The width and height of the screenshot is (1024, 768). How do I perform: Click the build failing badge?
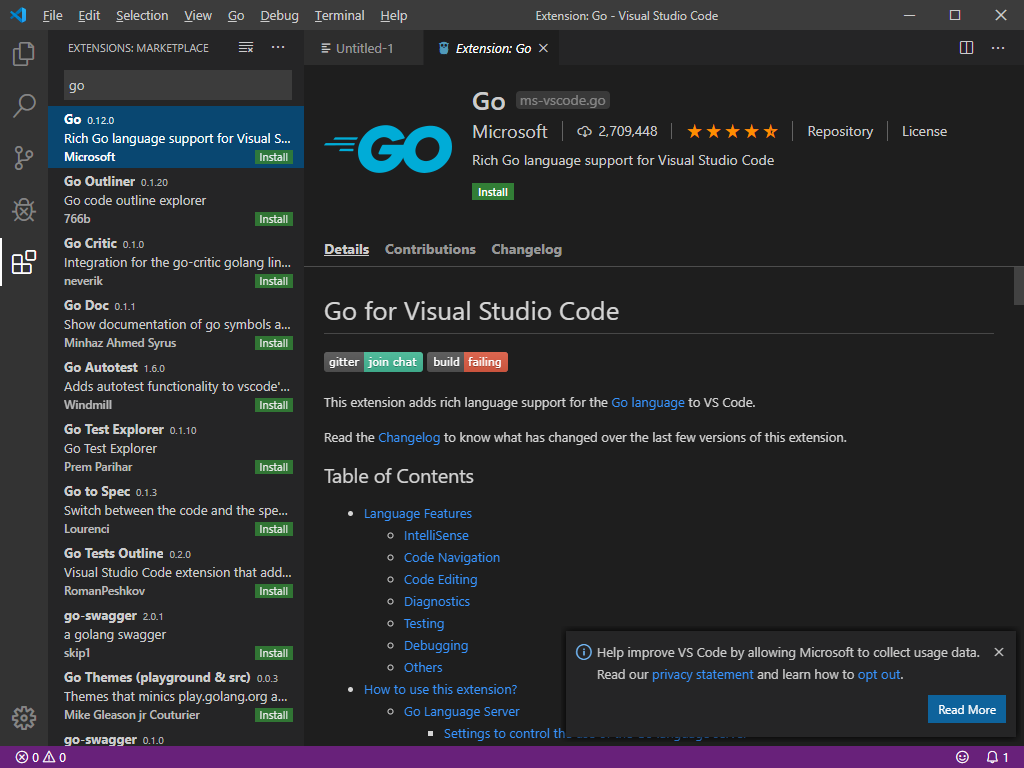pyautogui.click(x=467, y=362)
